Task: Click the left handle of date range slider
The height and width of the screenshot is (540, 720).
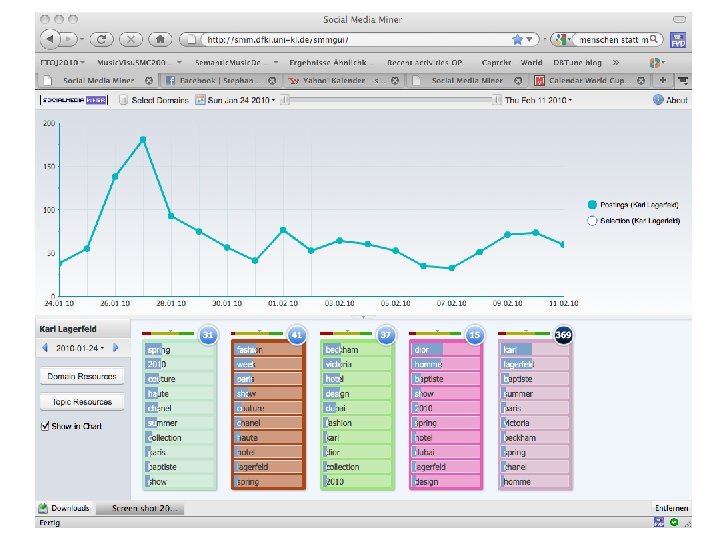Action: click(285, 100)
